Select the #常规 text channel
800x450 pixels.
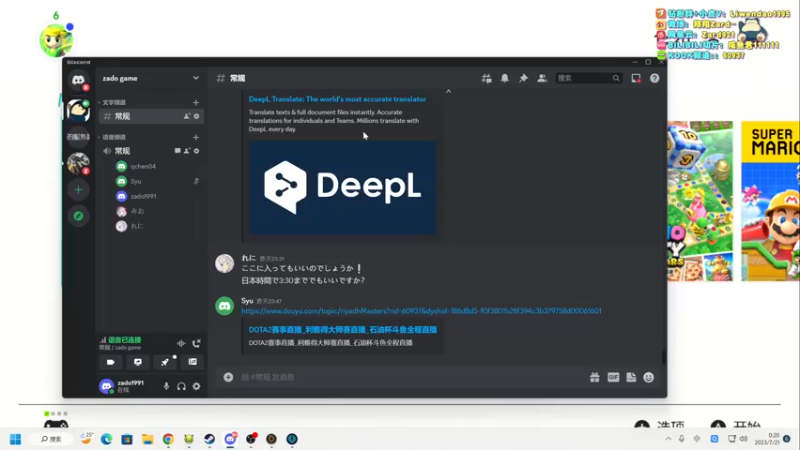[x=152, y=116]
